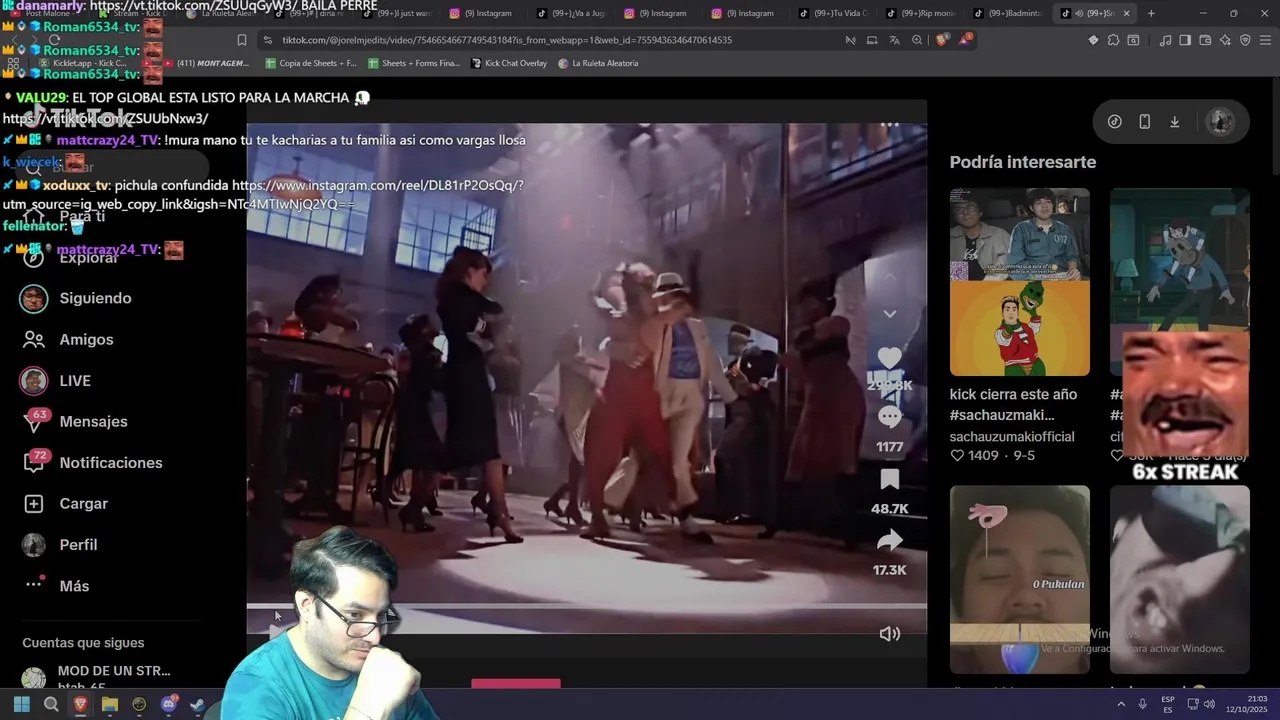Go to next video with down chevron

point(889,314)
